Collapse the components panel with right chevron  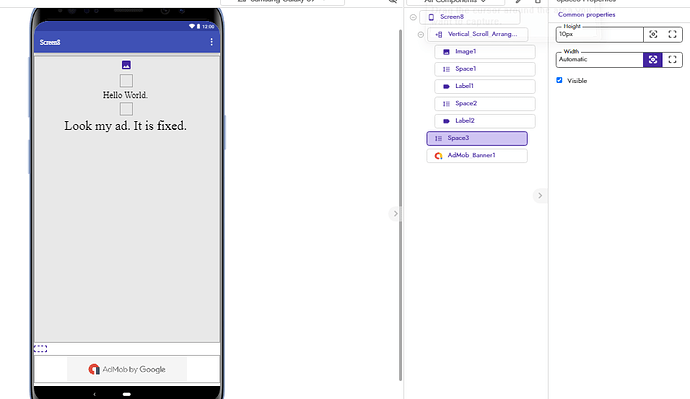point(540,196)
